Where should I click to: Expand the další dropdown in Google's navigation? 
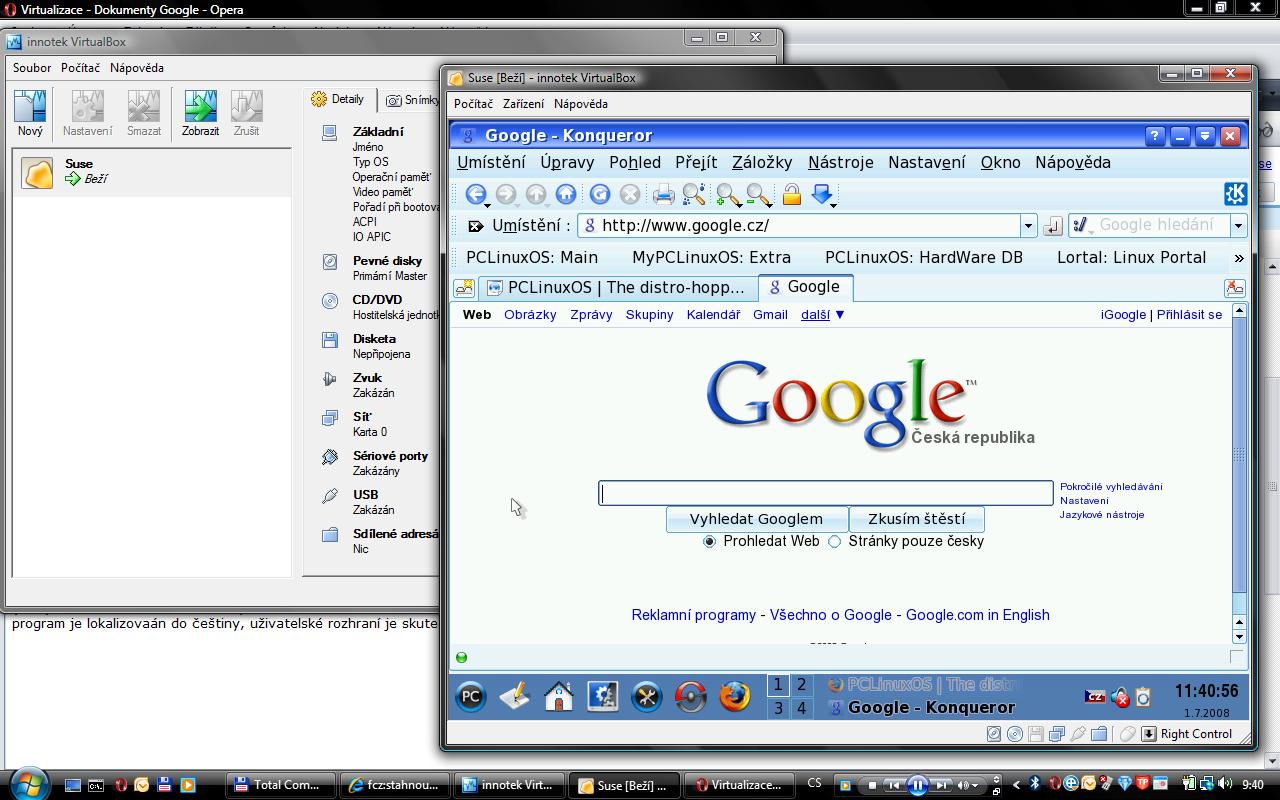tap(823, 314)
